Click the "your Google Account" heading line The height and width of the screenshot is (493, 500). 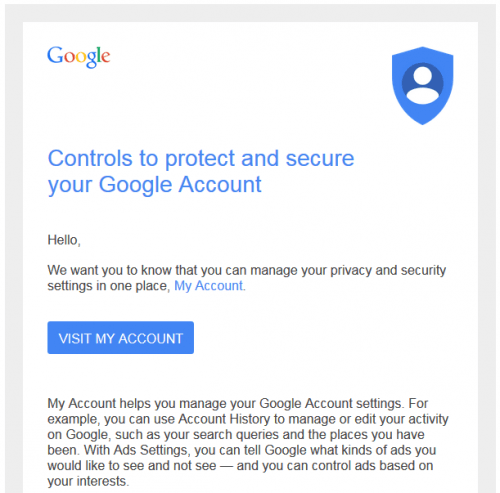coord(155,185)
